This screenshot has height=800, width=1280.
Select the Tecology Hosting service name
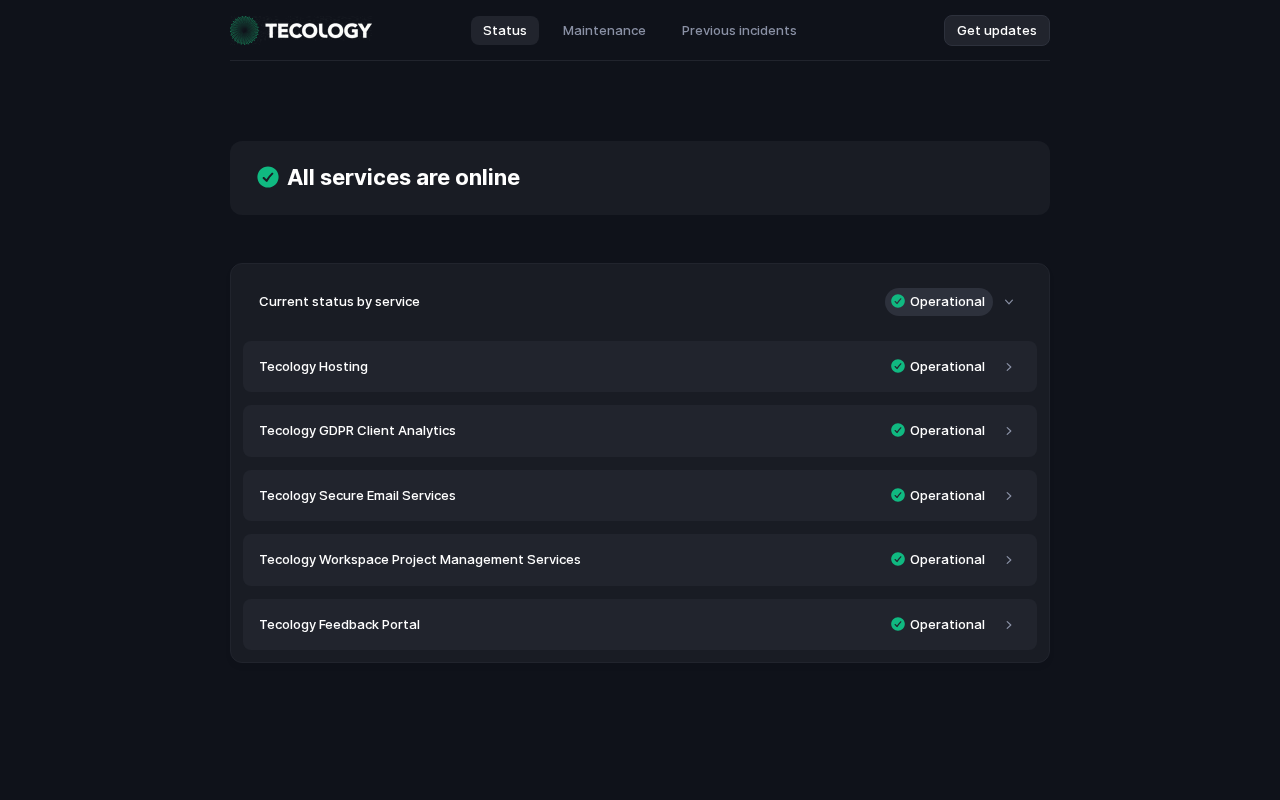point(313,367)
